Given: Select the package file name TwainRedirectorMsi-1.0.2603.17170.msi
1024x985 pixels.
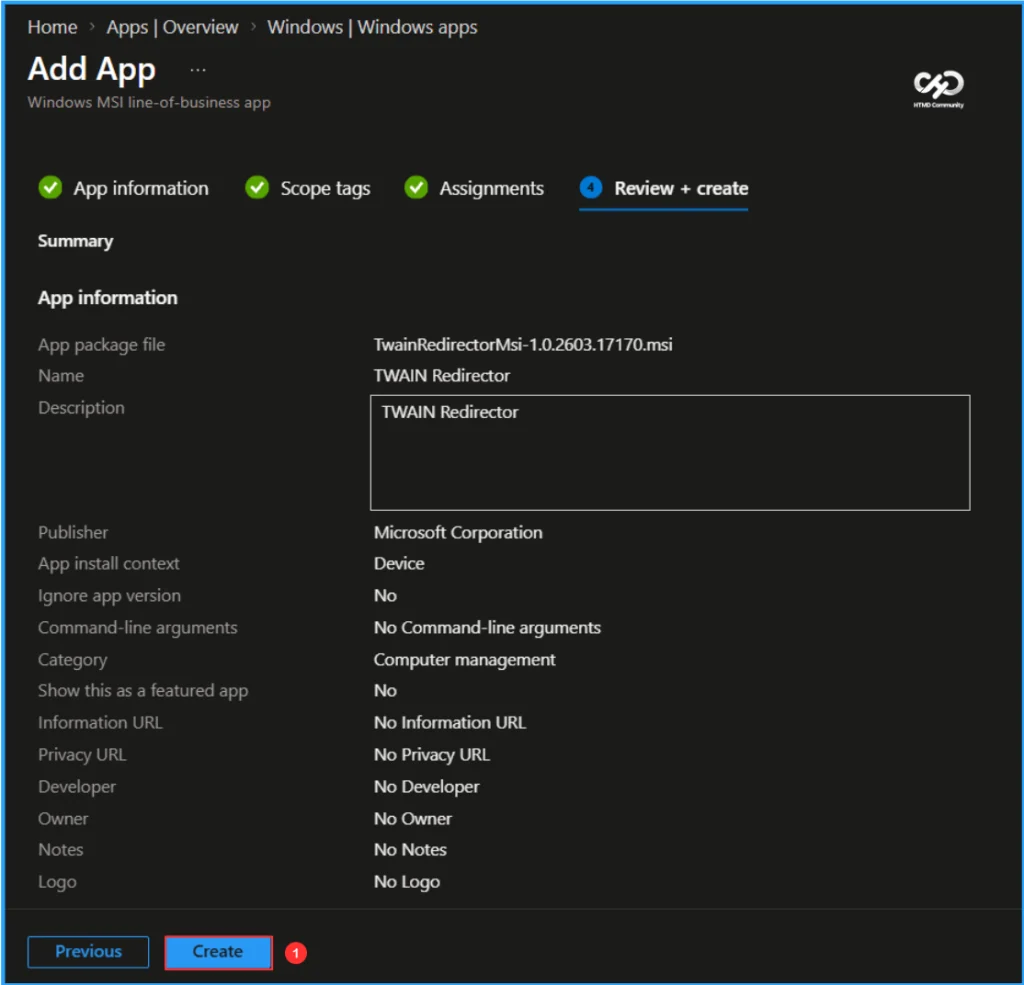Looking at the screenshot, I should coord(523,344).
